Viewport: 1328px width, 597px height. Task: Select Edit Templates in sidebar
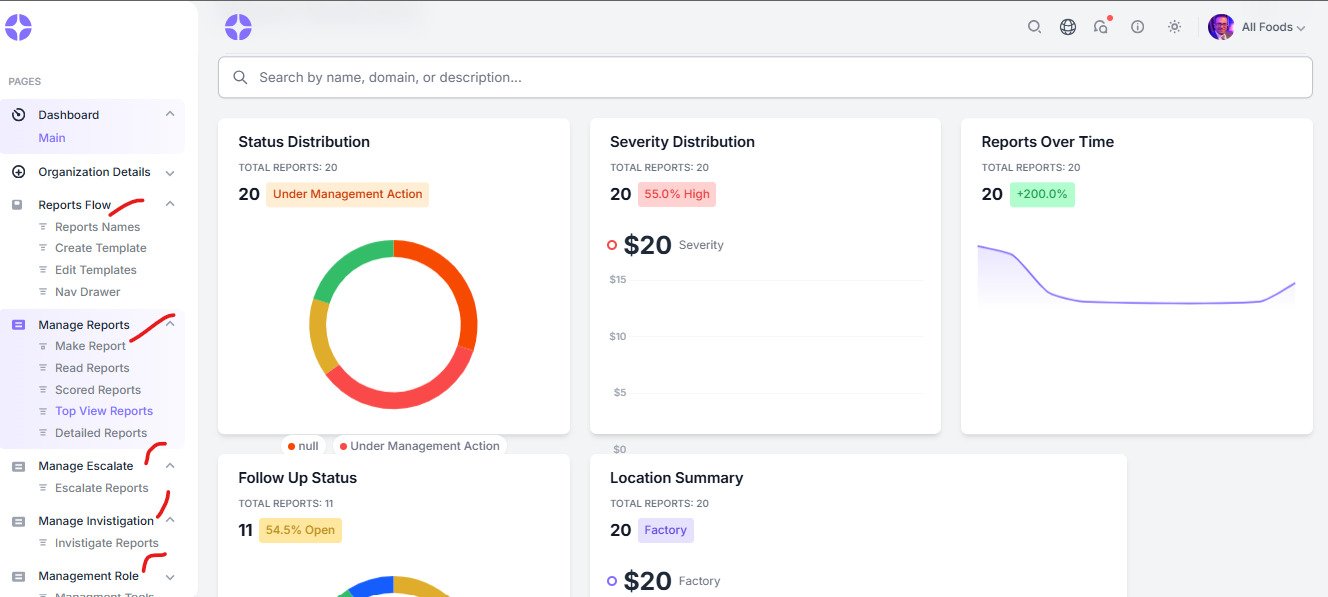96,270
